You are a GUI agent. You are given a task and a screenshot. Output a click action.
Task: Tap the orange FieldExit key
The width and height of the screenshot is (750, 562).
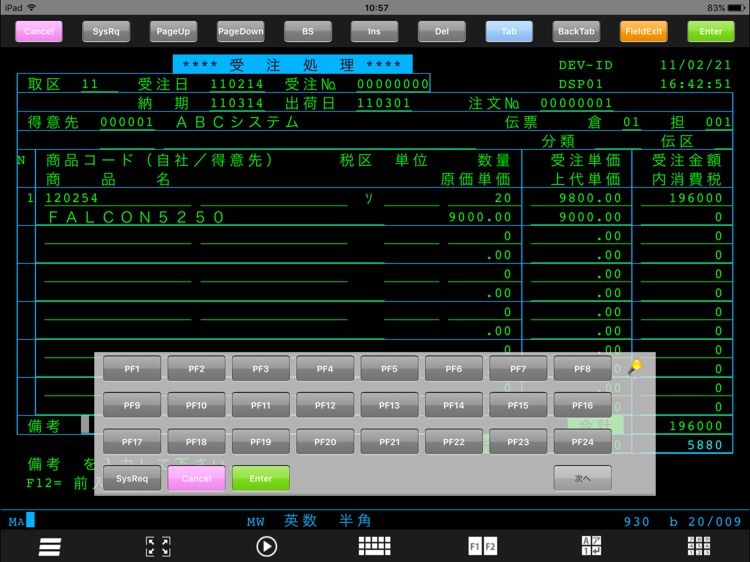click(643, 32)
